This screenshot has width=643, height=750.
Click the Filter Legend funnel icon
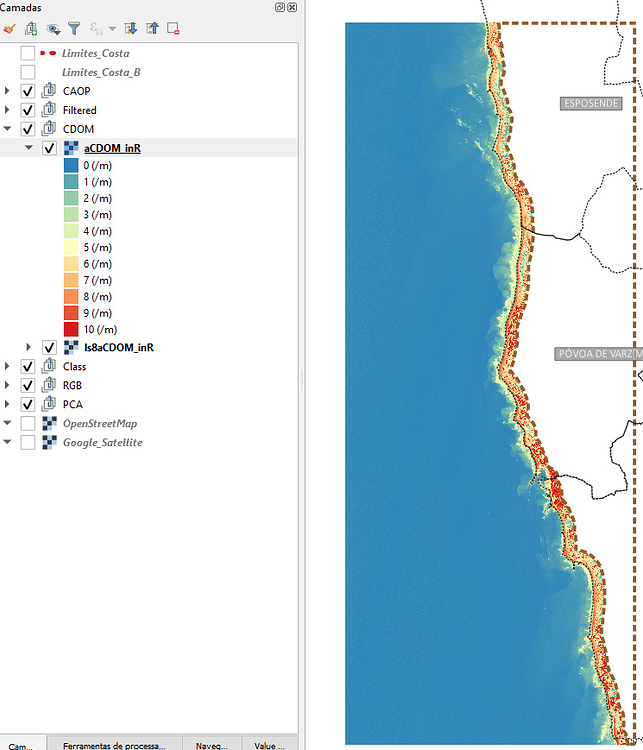pos(74,29)
